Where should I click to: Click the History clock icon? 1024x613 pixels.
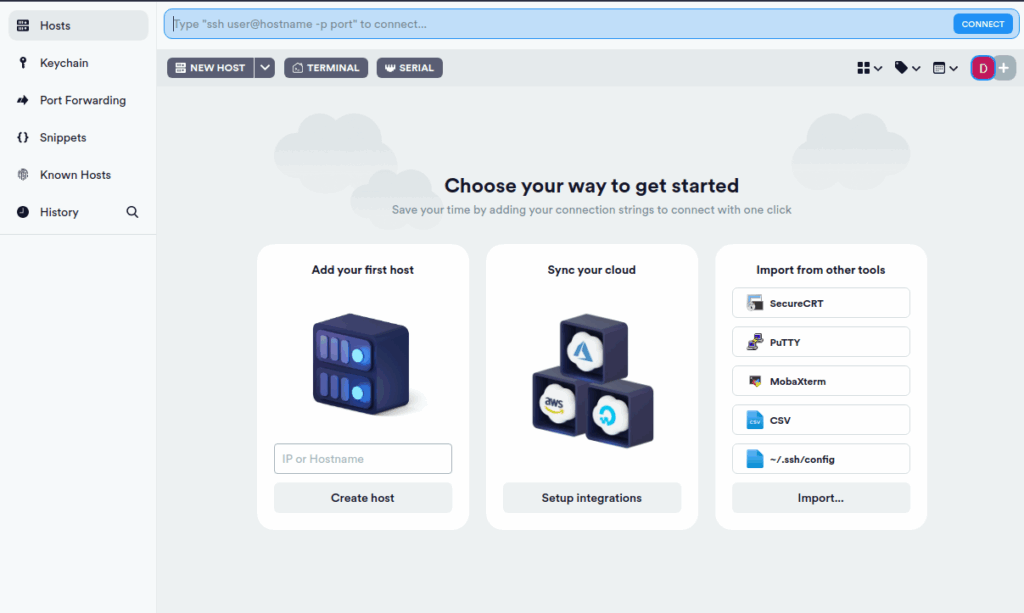[23, 212]
